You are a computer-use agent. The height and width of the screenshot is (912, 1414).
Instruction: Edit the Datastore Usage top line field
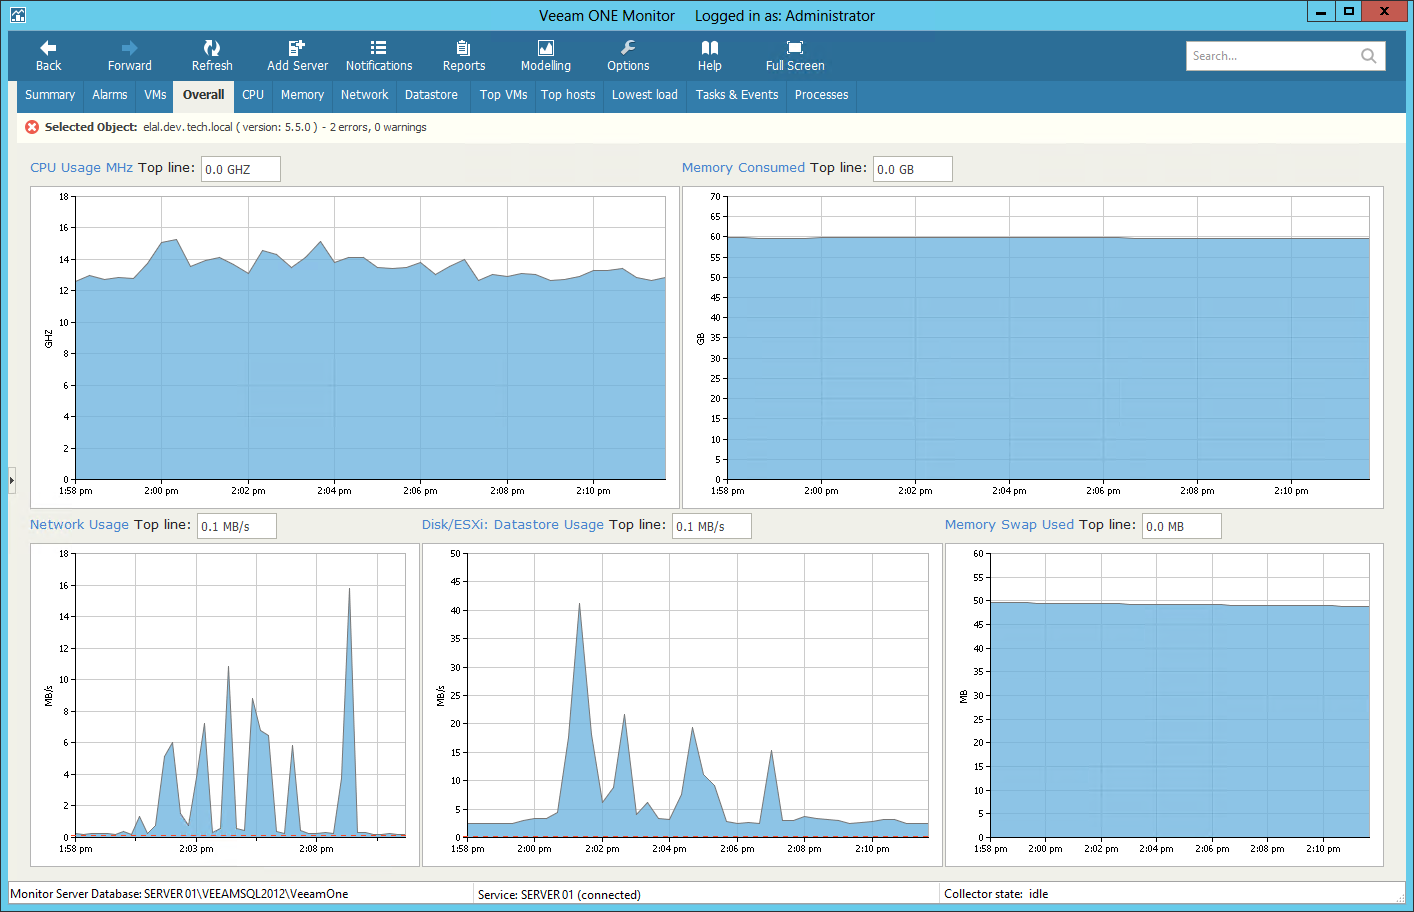(x=712, y=526)
